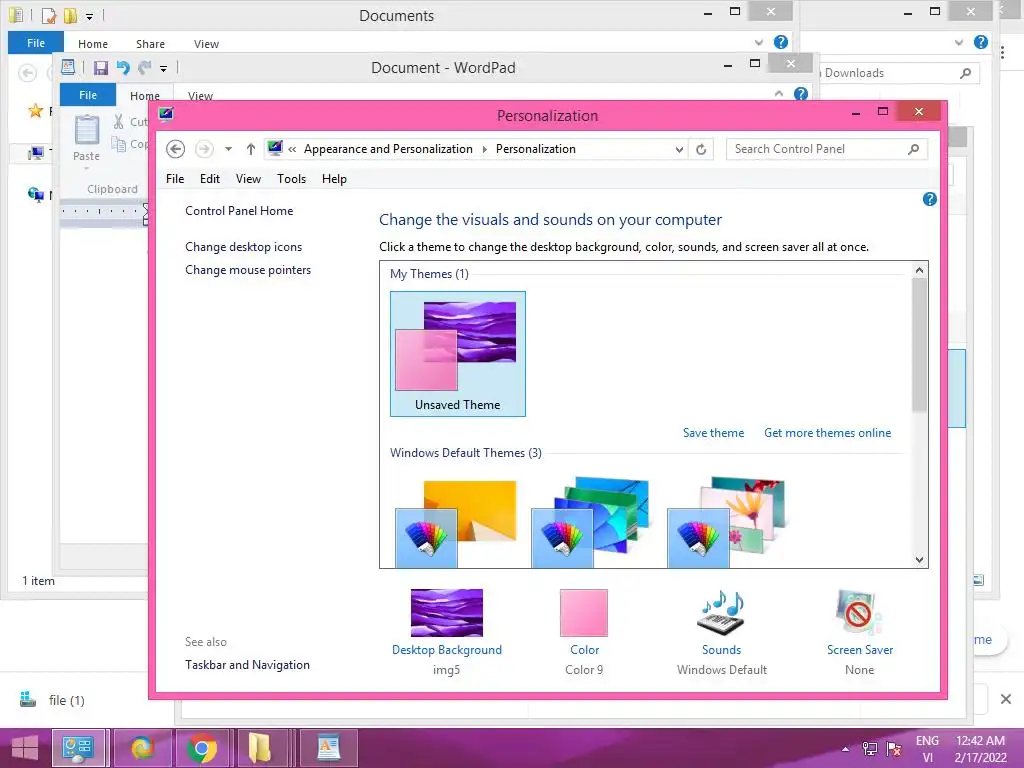
Task: Select the blue lines default theme
Action: pyautogui.click(x=591, y=523)
